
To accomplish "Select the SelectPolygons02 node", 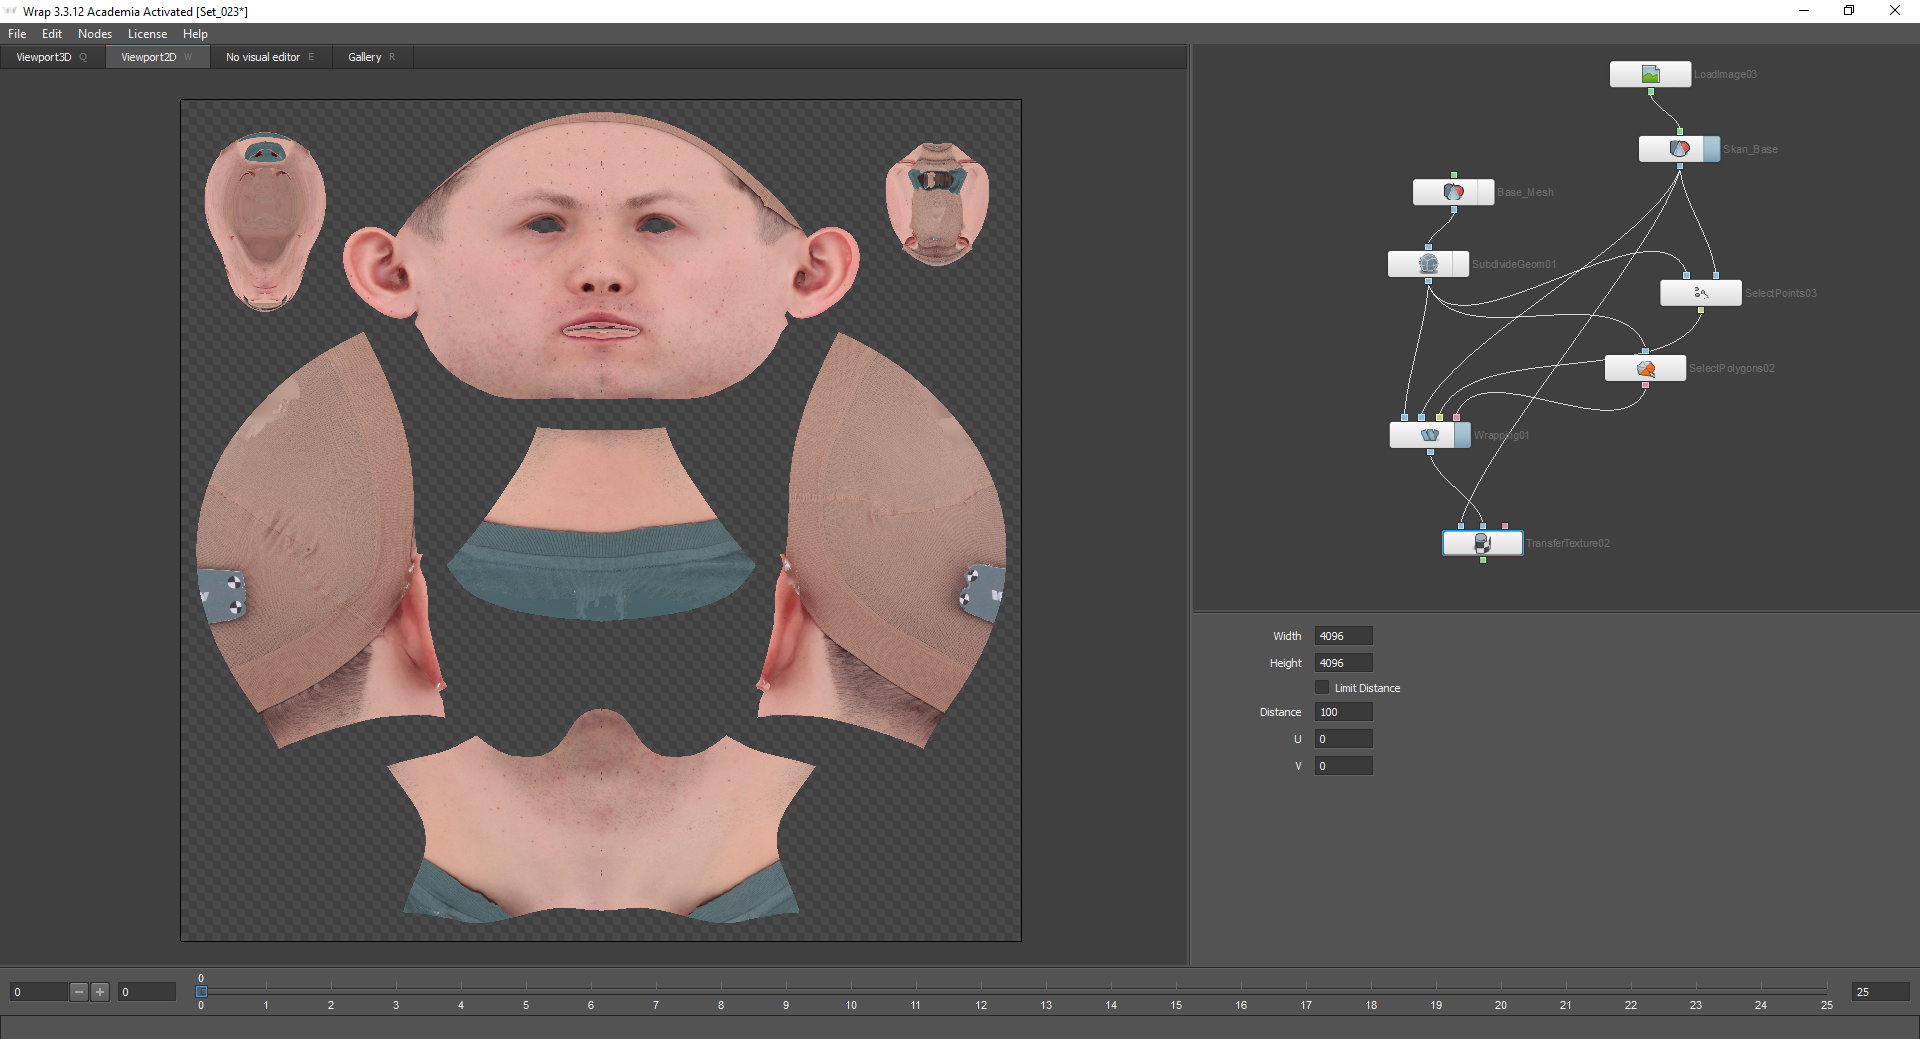I will (1645, 368).
